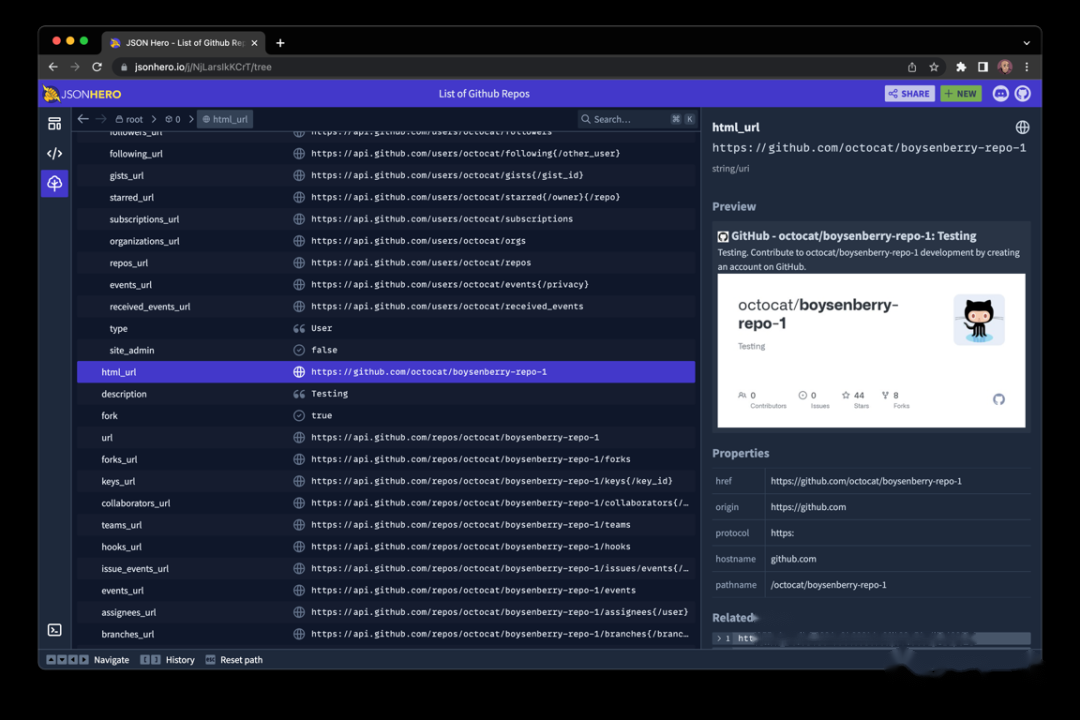Select the hooks_url row
This screenshot has height=720, width=1080.
(386, 546)
